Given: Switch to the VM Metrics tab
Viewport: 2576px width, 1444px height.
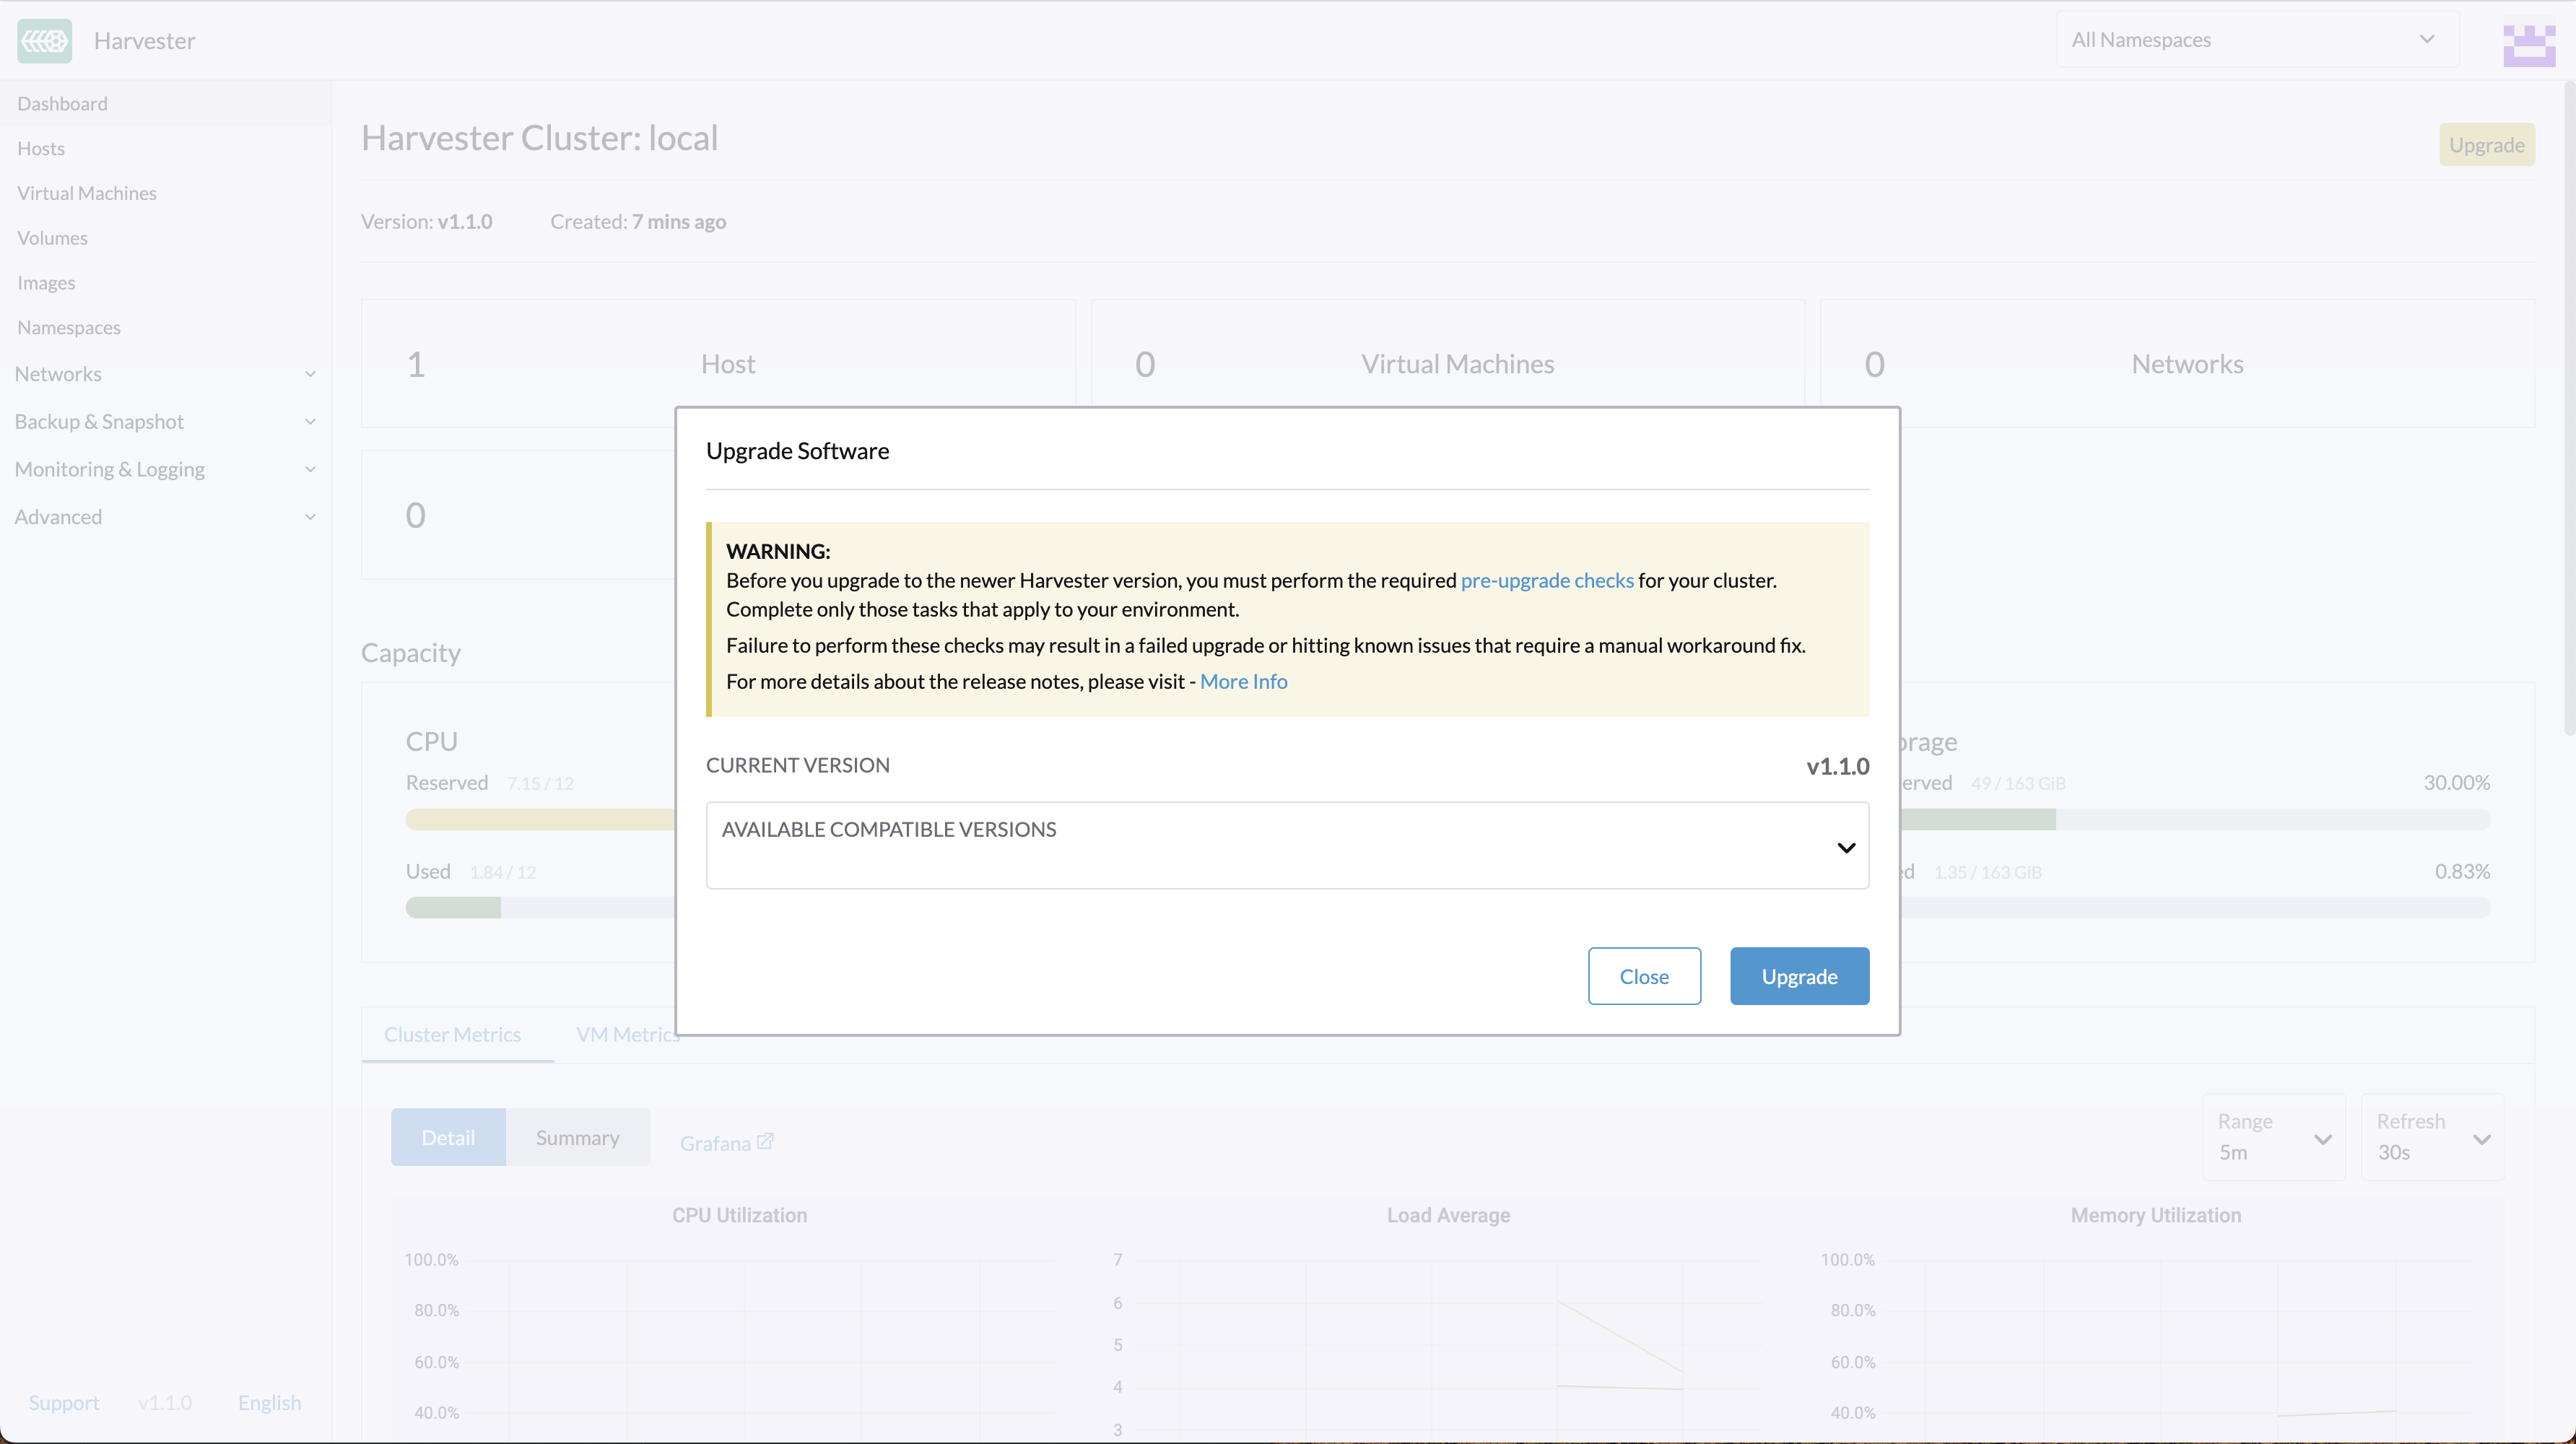Looking at the screenshot, I should point(627,1034).
